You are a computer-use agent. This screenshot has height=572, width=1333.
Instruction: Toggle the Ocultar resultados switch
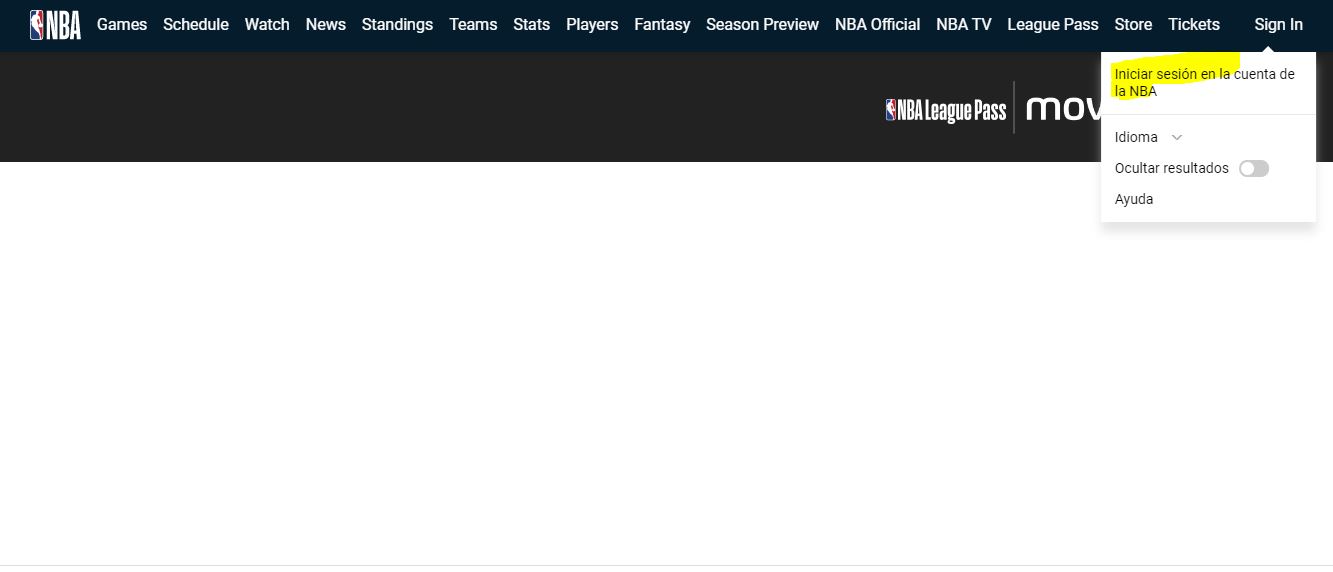(x=1253, y=169)
